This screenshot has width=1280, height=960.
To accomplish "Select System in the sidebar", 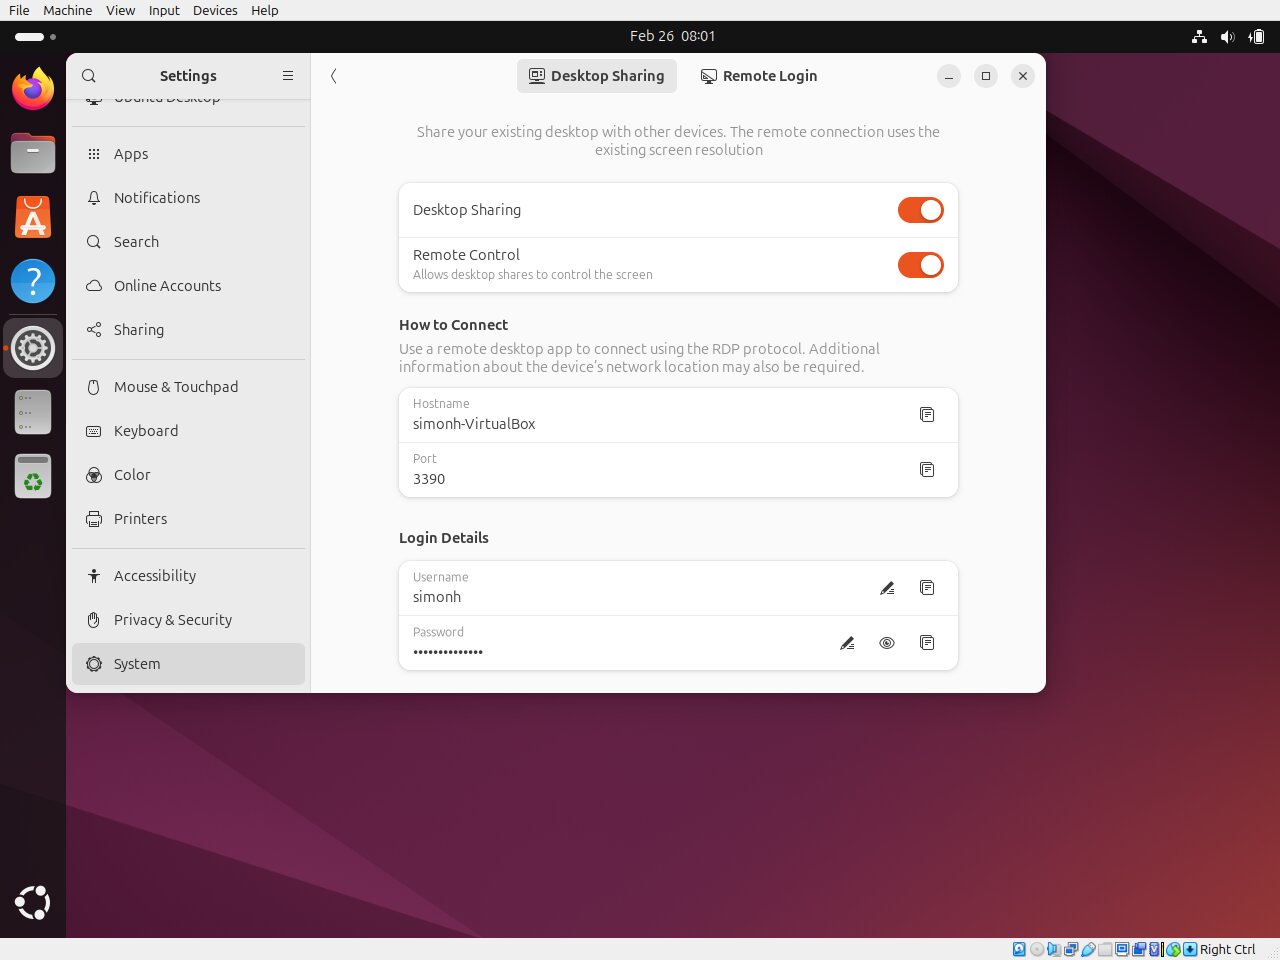I will click(x=188, y=664).
